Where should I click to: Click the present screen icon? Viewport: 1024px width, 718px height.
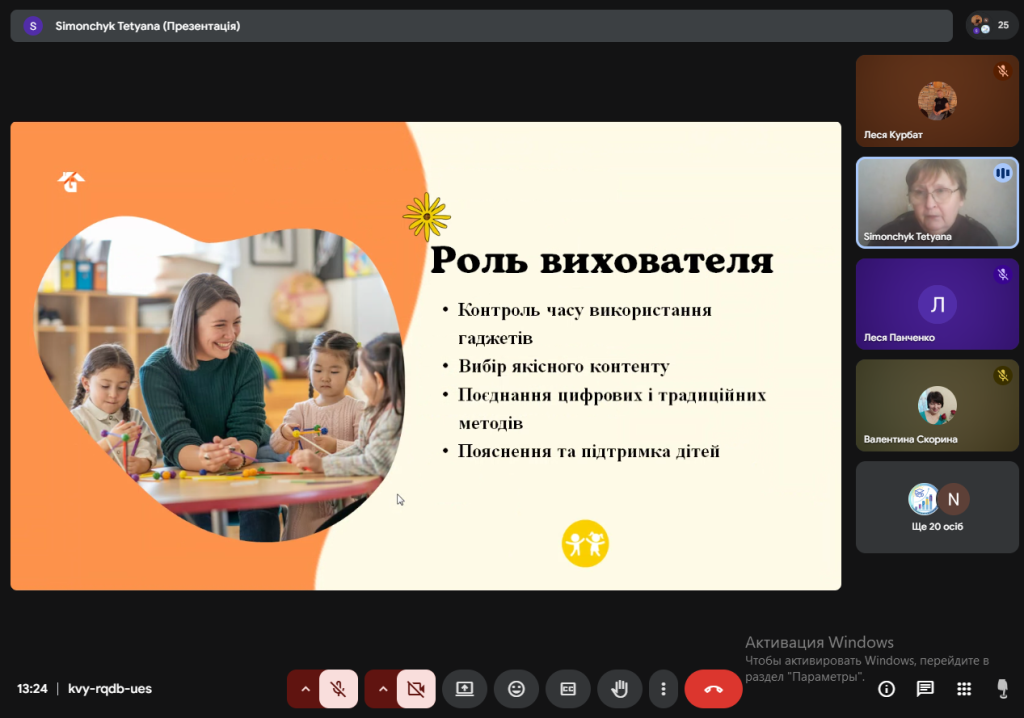(x=464, y=689)
